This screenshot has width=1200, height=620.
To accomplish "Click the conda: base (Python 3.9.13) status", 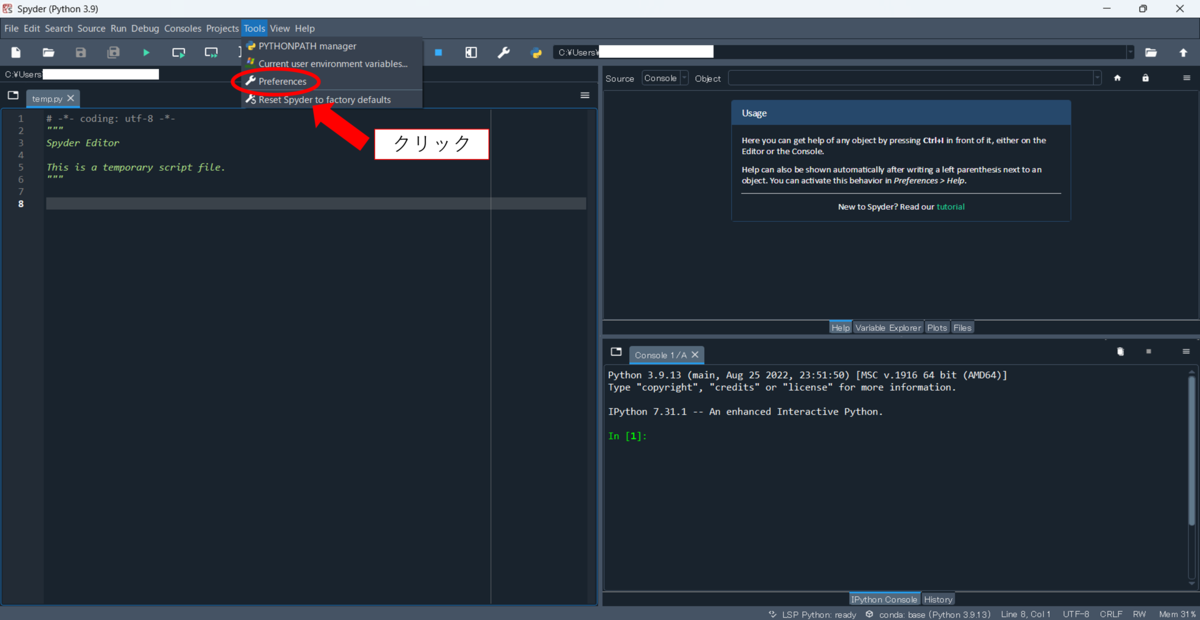I will (x=927, y=614).
